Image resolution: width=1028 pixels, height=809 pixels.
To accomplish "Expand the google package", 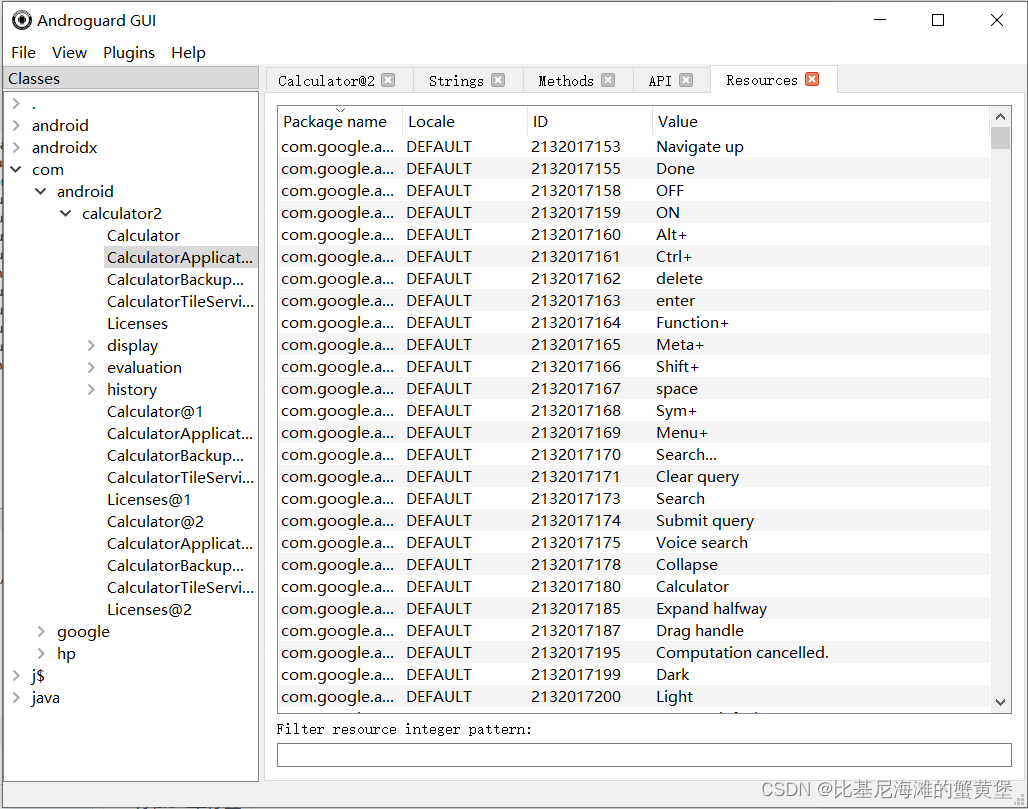I will click(41, 631).
